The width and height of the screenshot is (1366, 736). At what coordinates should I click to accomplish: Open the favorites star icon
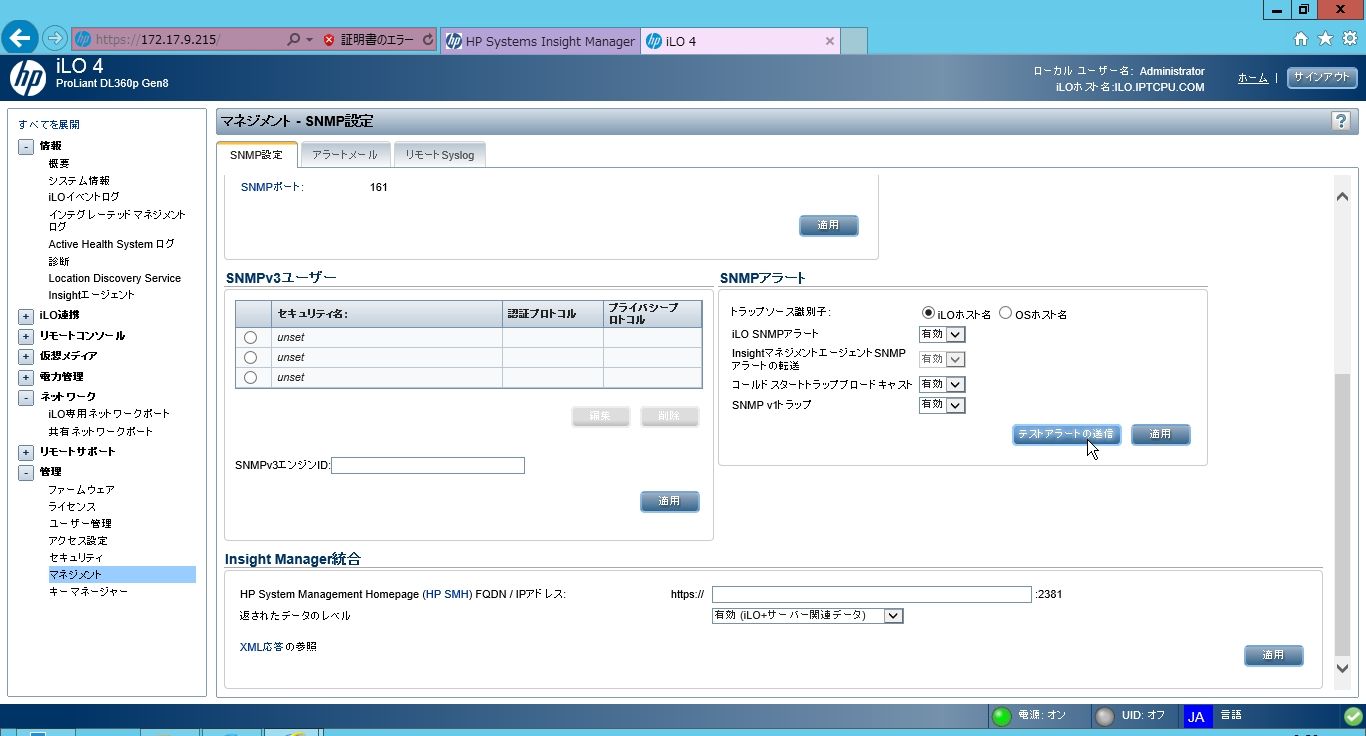click(1325, 39)
